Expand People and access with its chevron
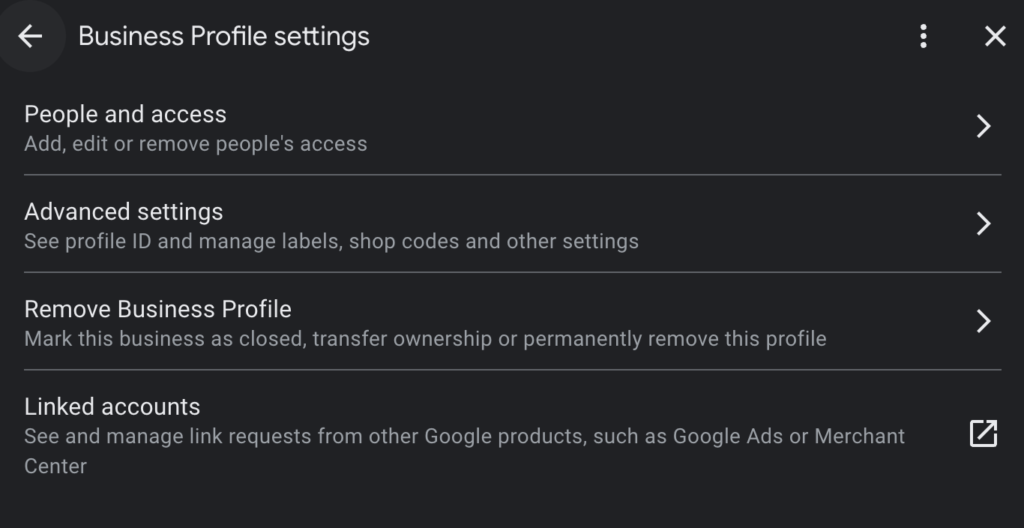This screenshot has height=528, width=1024. (984, 126)
